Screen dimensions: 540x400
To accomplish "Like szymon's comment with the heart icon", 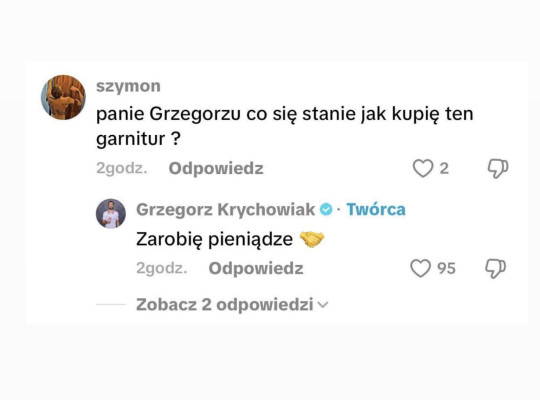I will click(x=423, y=168).
